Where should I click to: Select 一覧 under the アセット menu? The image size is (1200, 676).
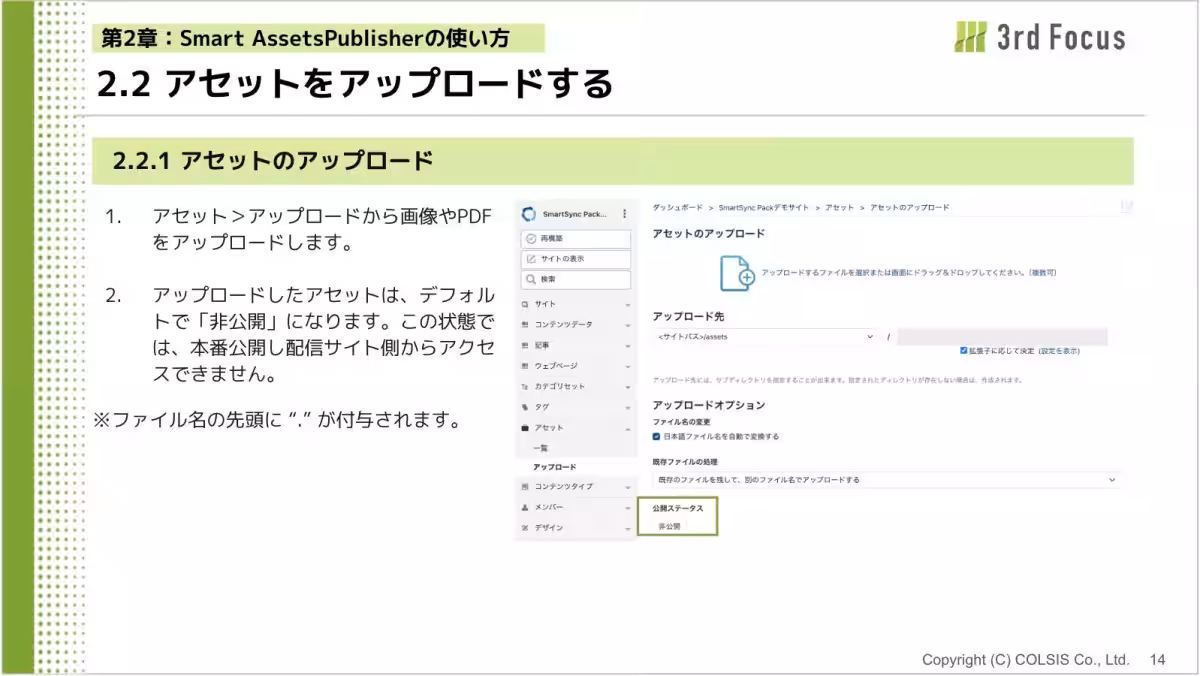(541, 448)
